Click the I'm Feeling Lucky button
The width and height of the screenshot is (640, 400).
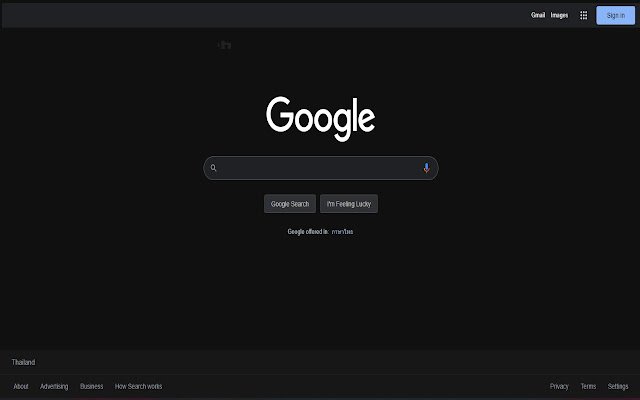(349, 204)
